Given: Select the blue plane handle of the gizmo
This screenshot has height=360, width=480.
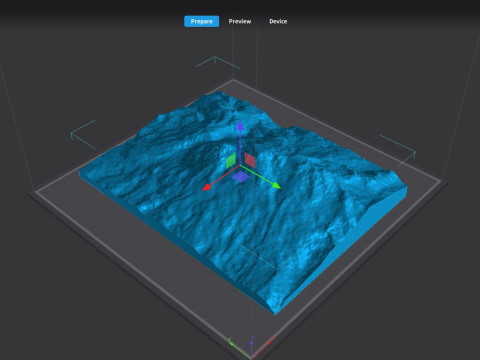Looking at the screenshot, I should pyautogui.click(x=240, y=177).
